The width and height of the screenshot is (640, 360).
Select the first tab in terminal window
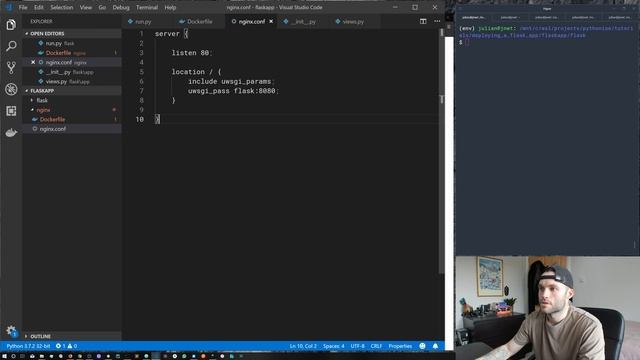(x=473, y=17)
